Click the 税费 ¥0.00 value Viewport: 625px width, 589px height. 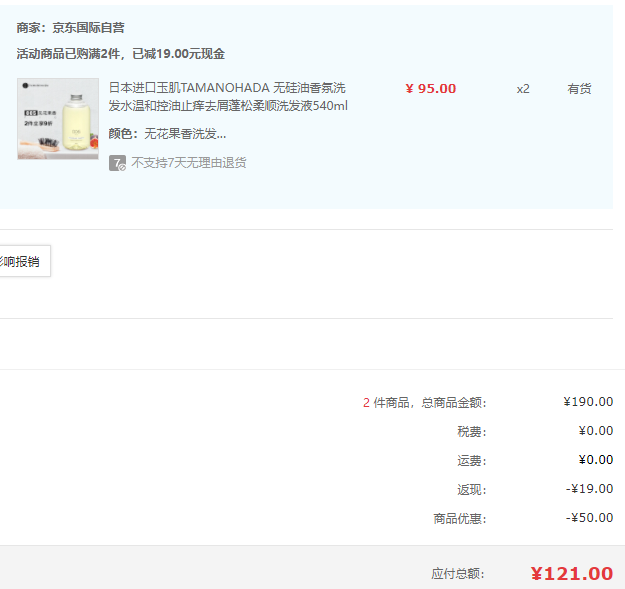tap(596, 431)
